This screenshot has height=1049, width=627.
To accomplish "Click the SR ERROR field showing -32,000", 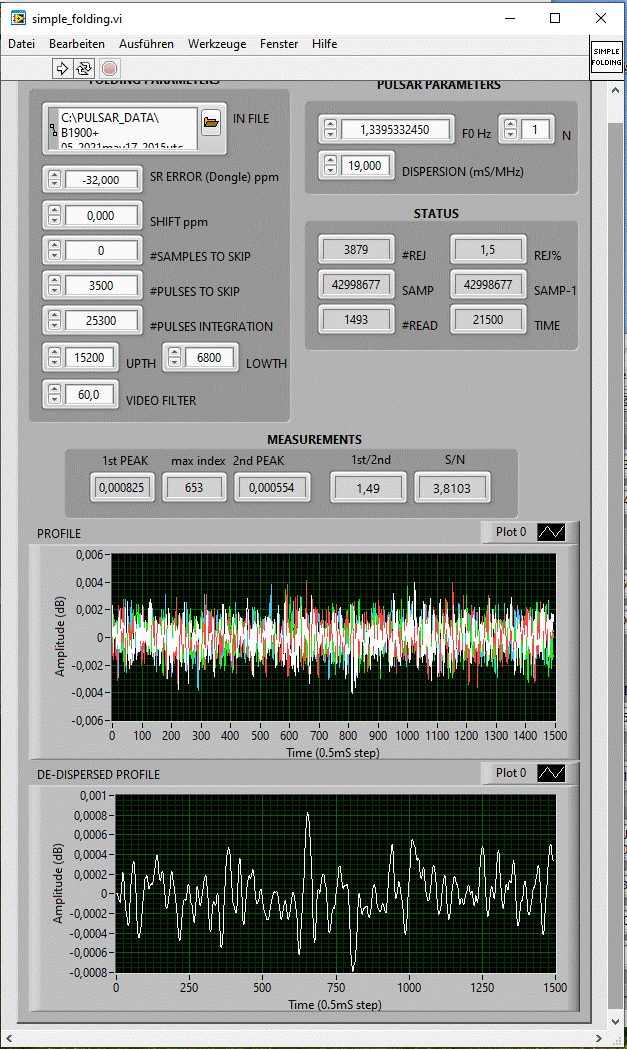I will coord(101,179).
